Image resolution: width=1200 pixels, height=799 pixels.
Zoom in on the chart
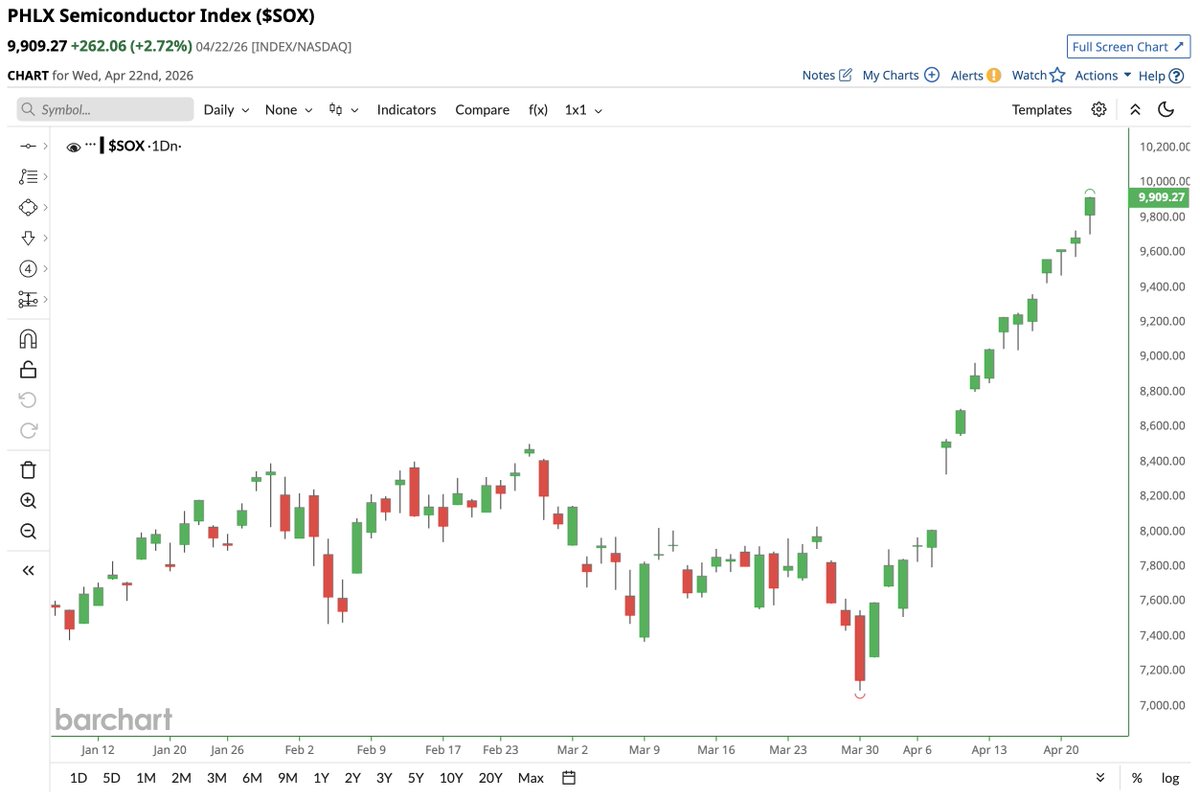tap(28, 501)
